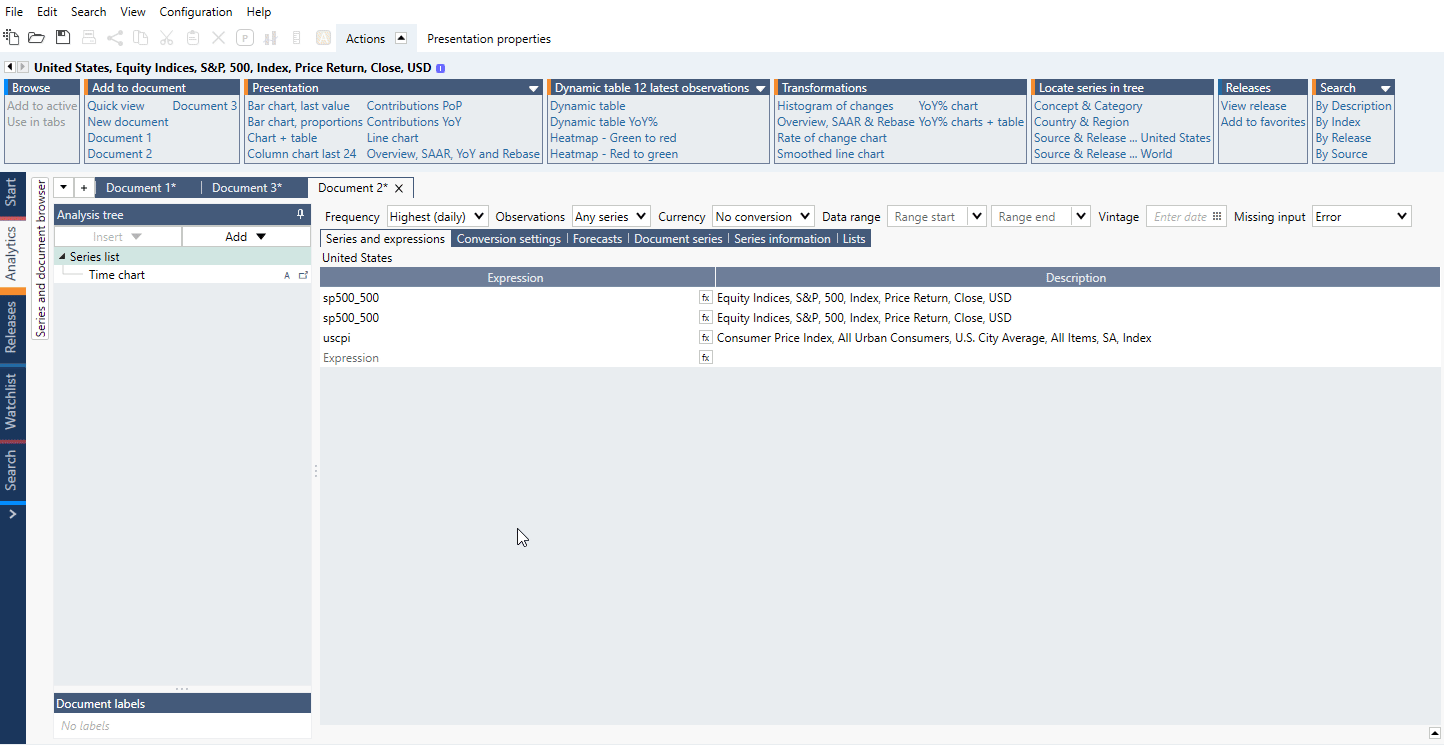Open the Series information tab
The image size is (1444, 745).
pyautogui.click(x=782, y=239)
